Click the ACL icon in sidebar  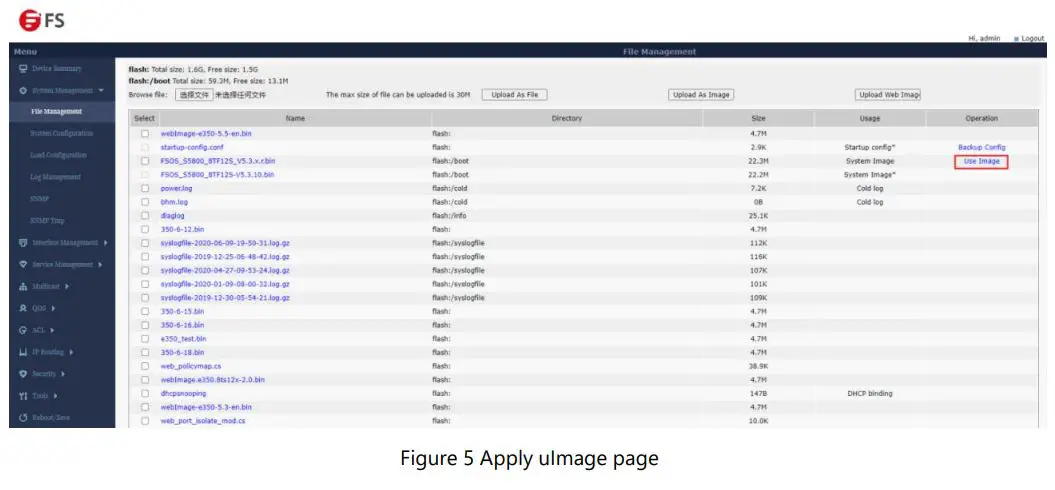pos(23,330)
